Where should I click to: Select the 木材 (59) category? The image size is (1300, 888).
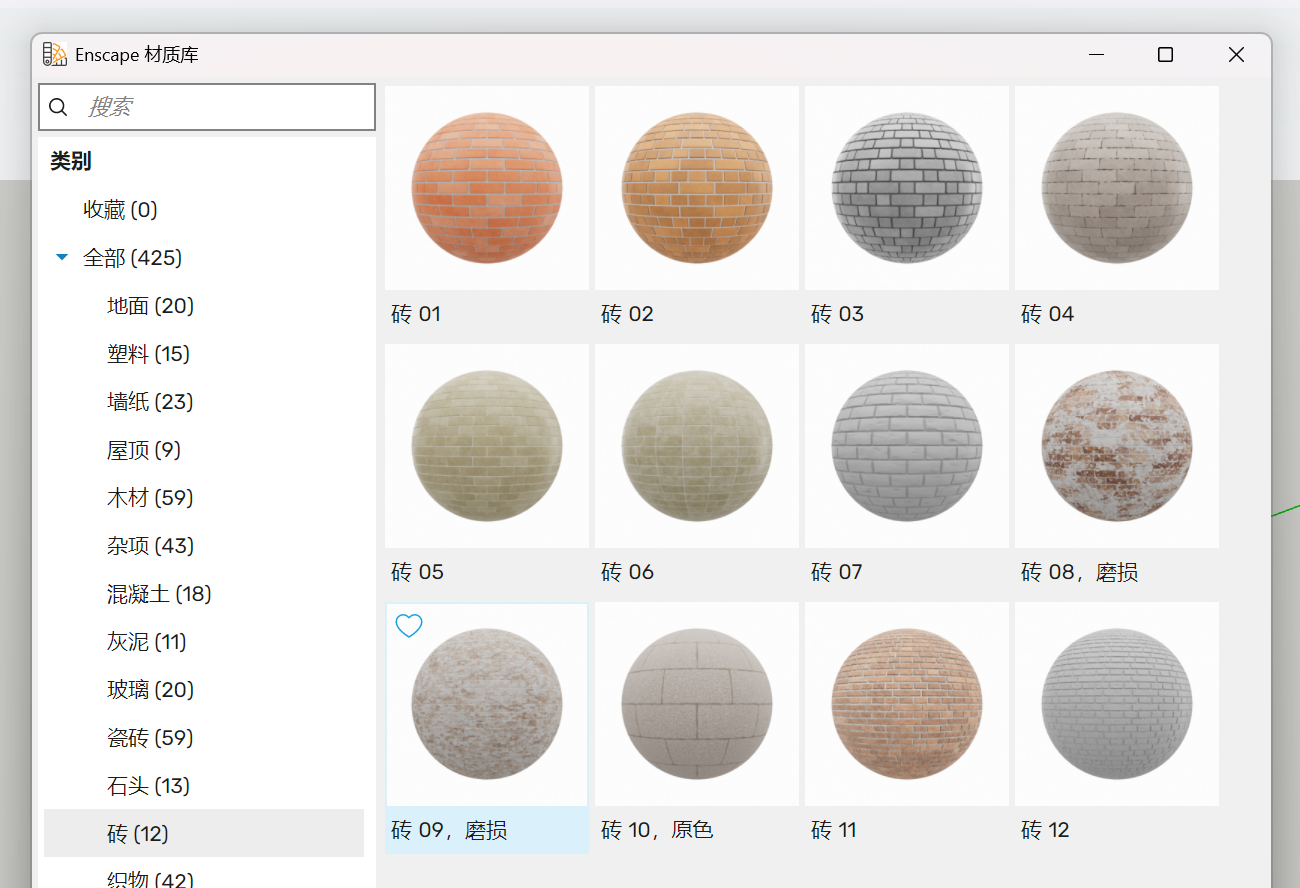(x=150, y=498)
